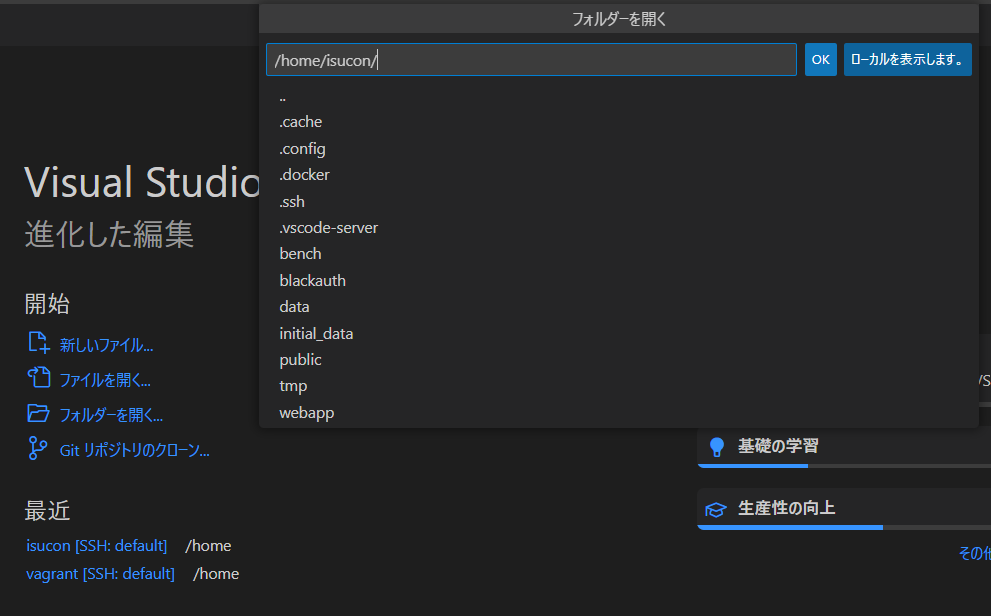Open recent isucon [SSH: default] workspace

pos(97,546)
